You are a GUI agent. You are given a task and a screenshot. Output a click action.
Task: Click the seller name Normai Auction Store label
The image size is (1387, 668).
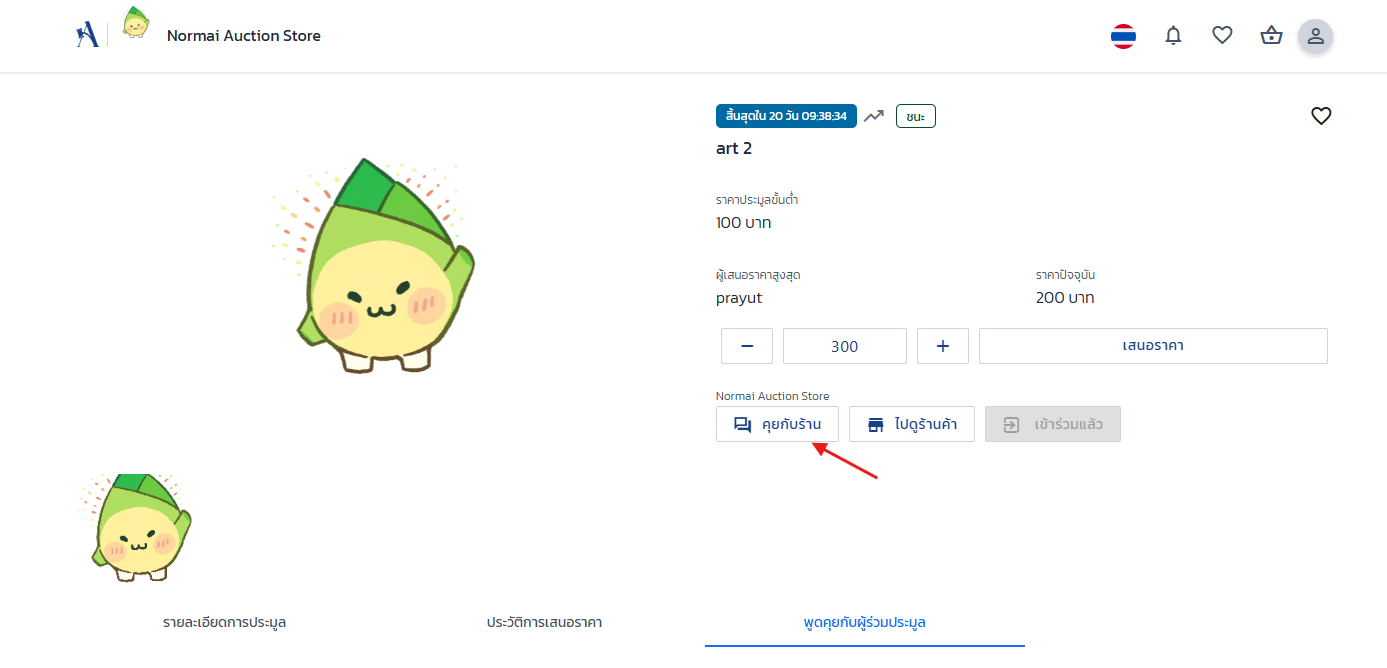coord(772,395)
